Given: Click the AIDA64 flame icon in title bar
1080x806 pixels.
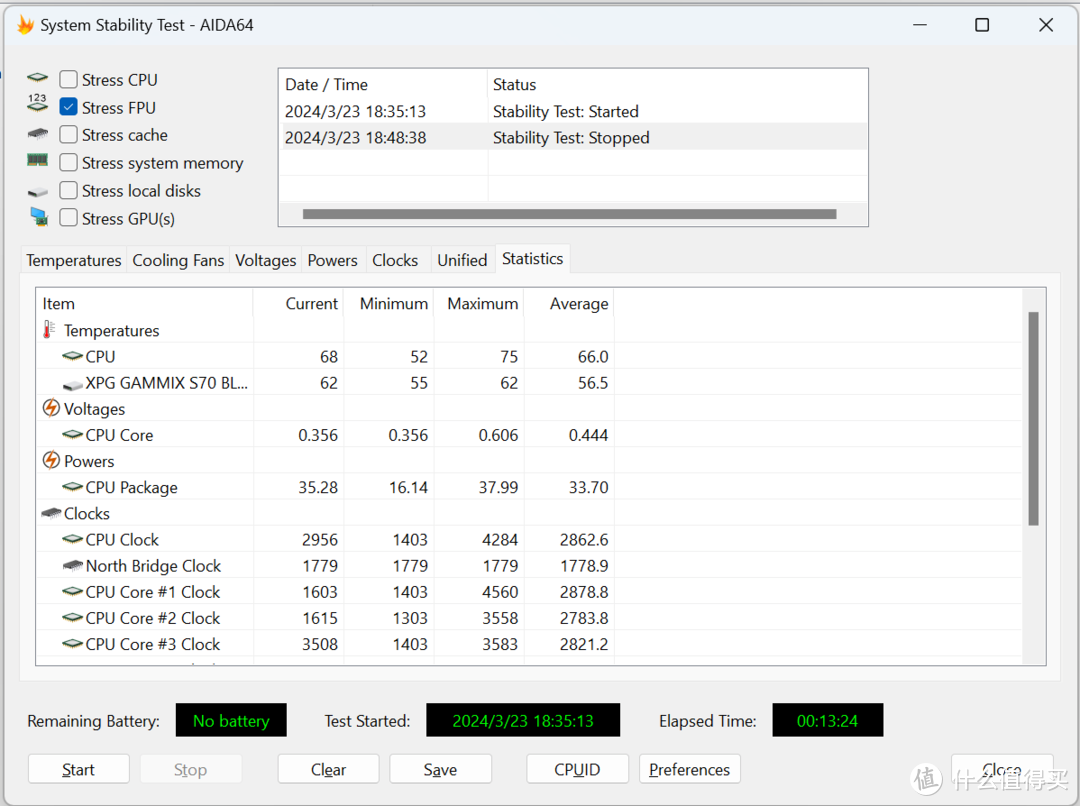Looking at the screenshot, I should 25,25.
